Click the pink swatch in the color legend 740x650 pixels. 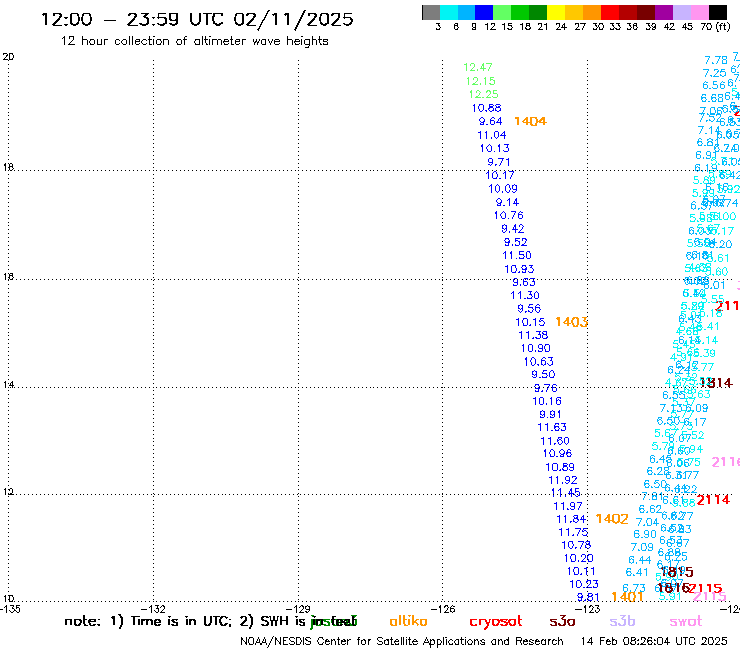tap(699, 12)
